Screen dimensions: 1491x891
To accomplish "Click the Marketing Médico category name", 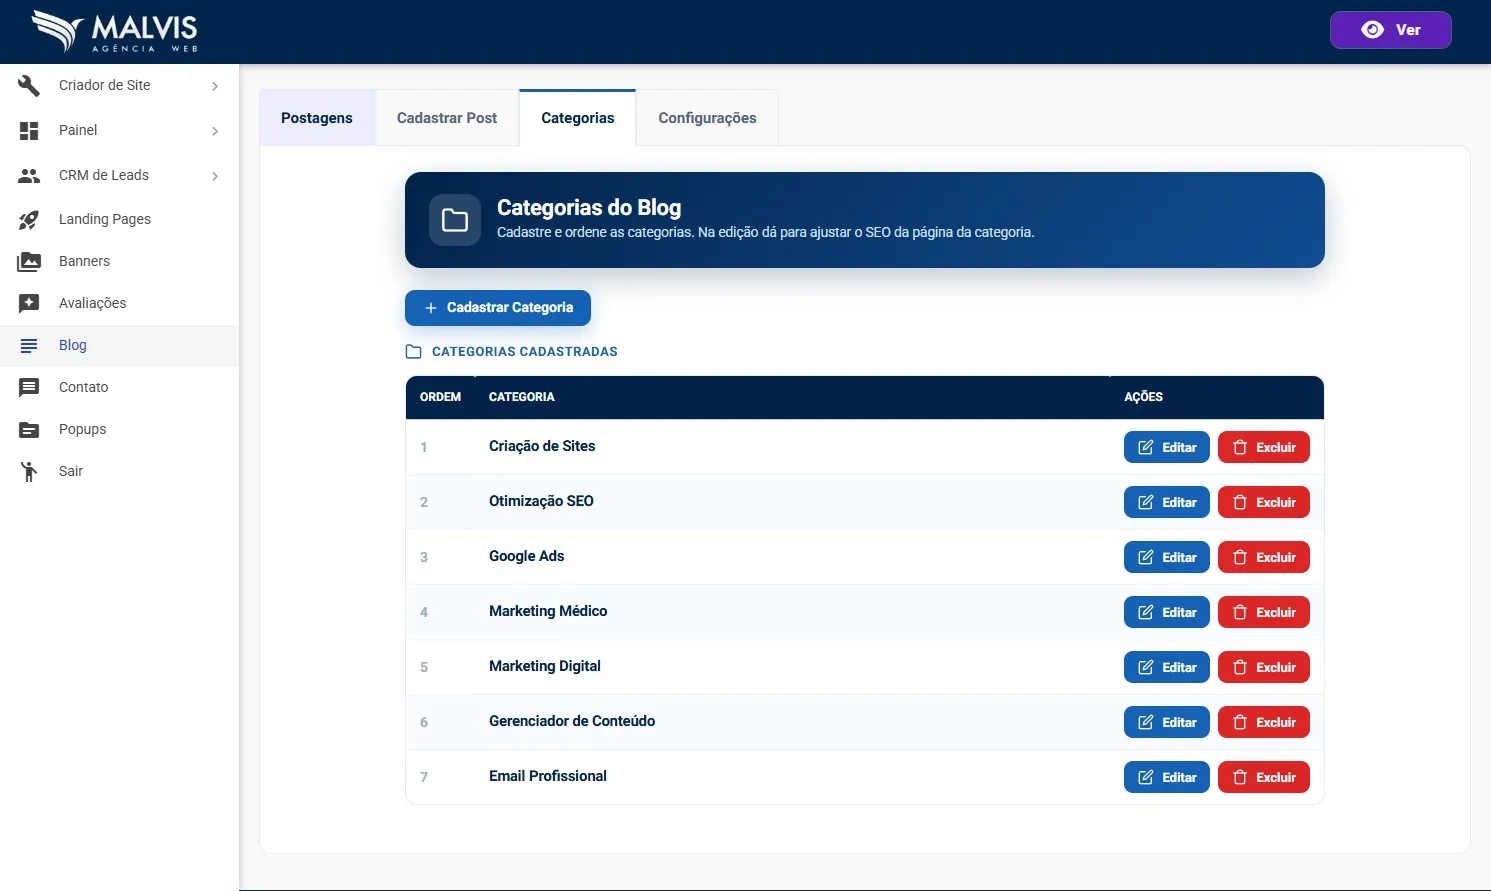I will (548, 611).
